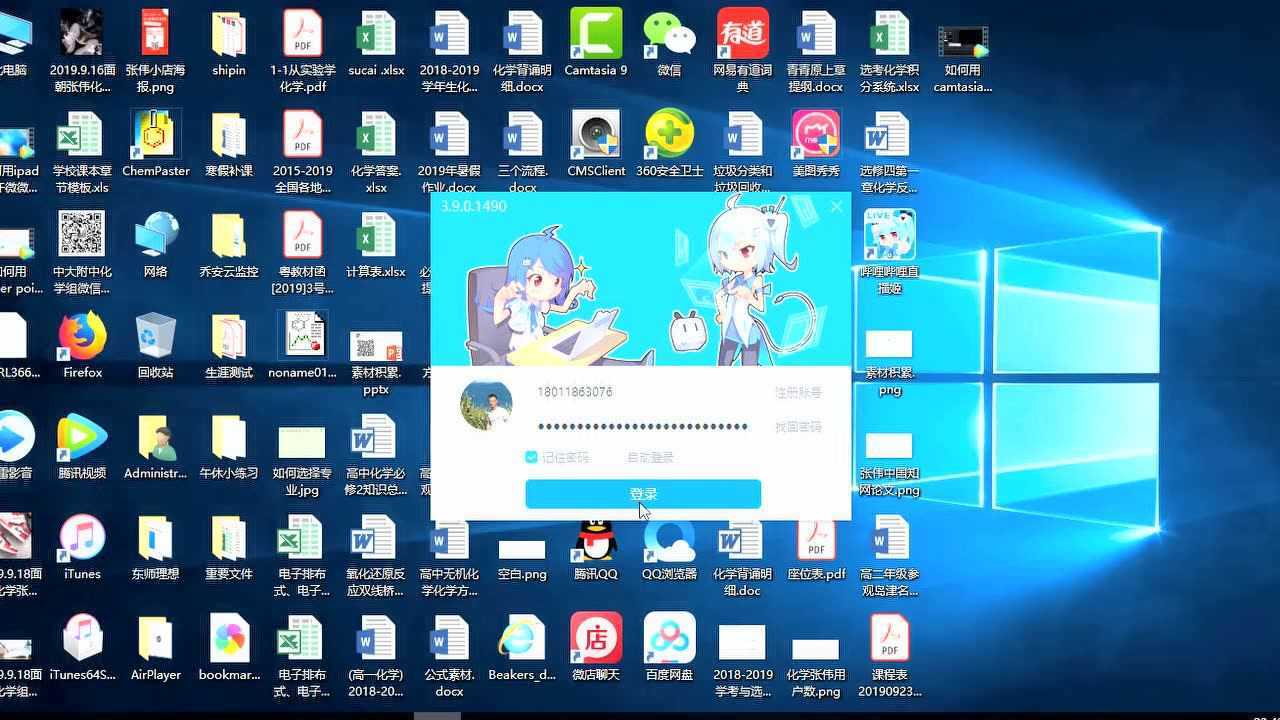
Task: Open 网易有道词典 desktop shortcut
Action: pos(742,51)
